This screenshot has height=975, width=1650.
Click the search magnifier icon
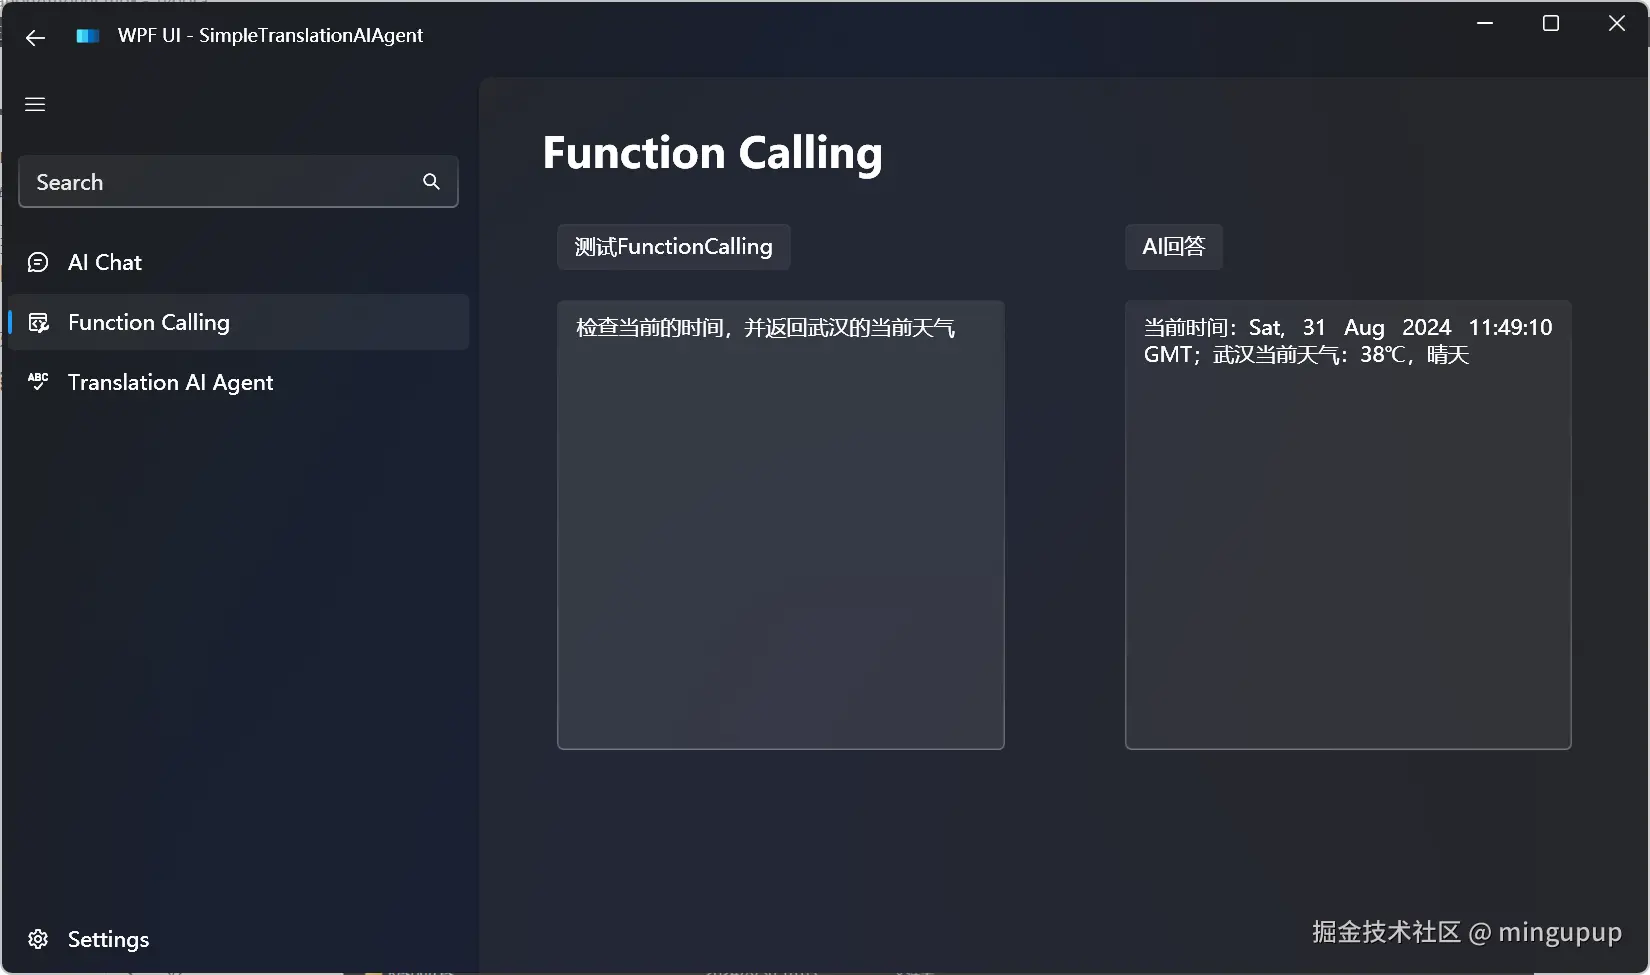coord(431,181)
